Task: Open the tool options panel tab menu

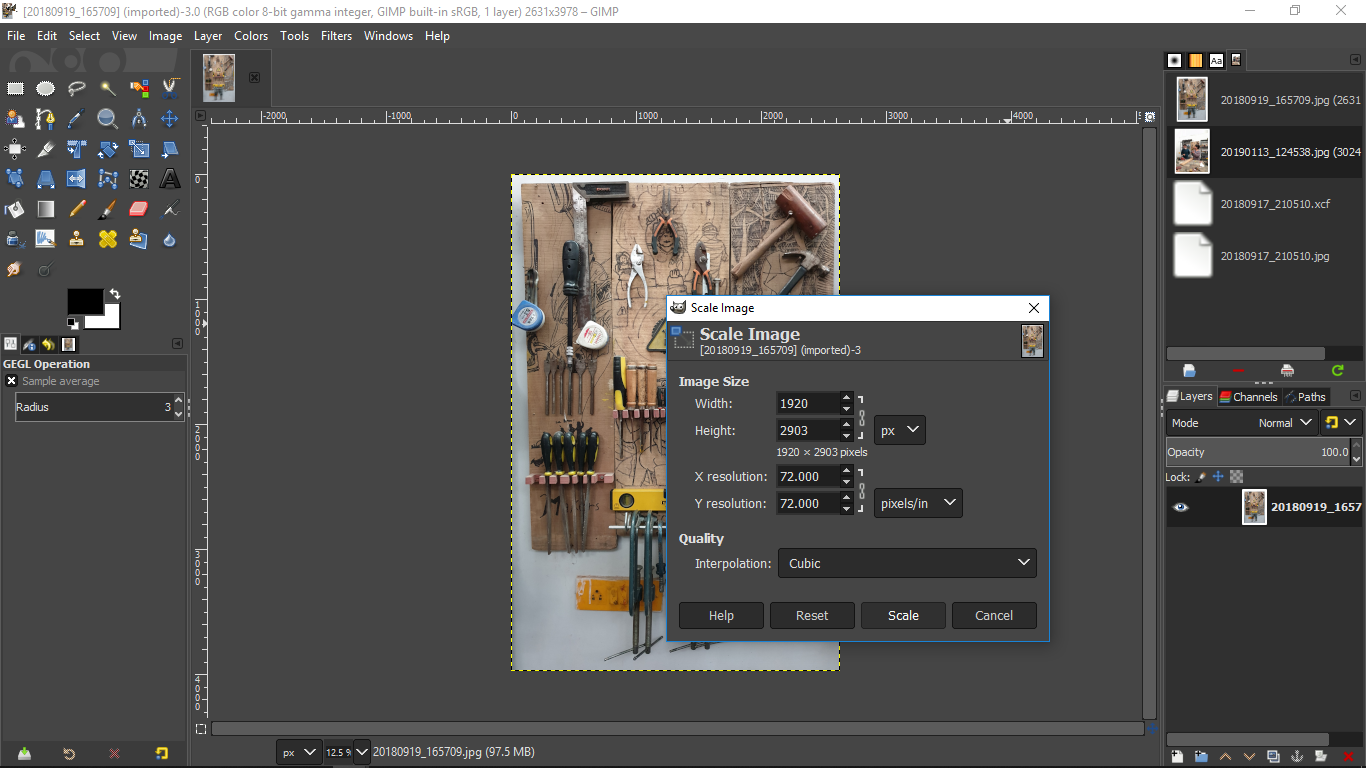Action: pos(178,344)
